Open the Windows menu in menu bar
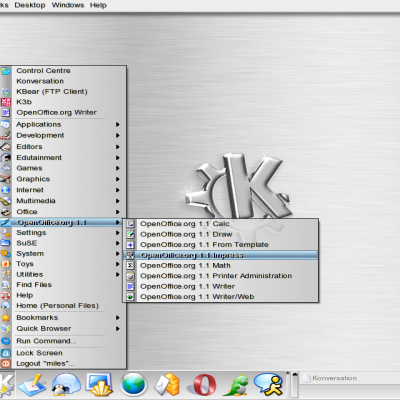The width and height of the screenshot is (400, 400). click(x=68, y=5)
